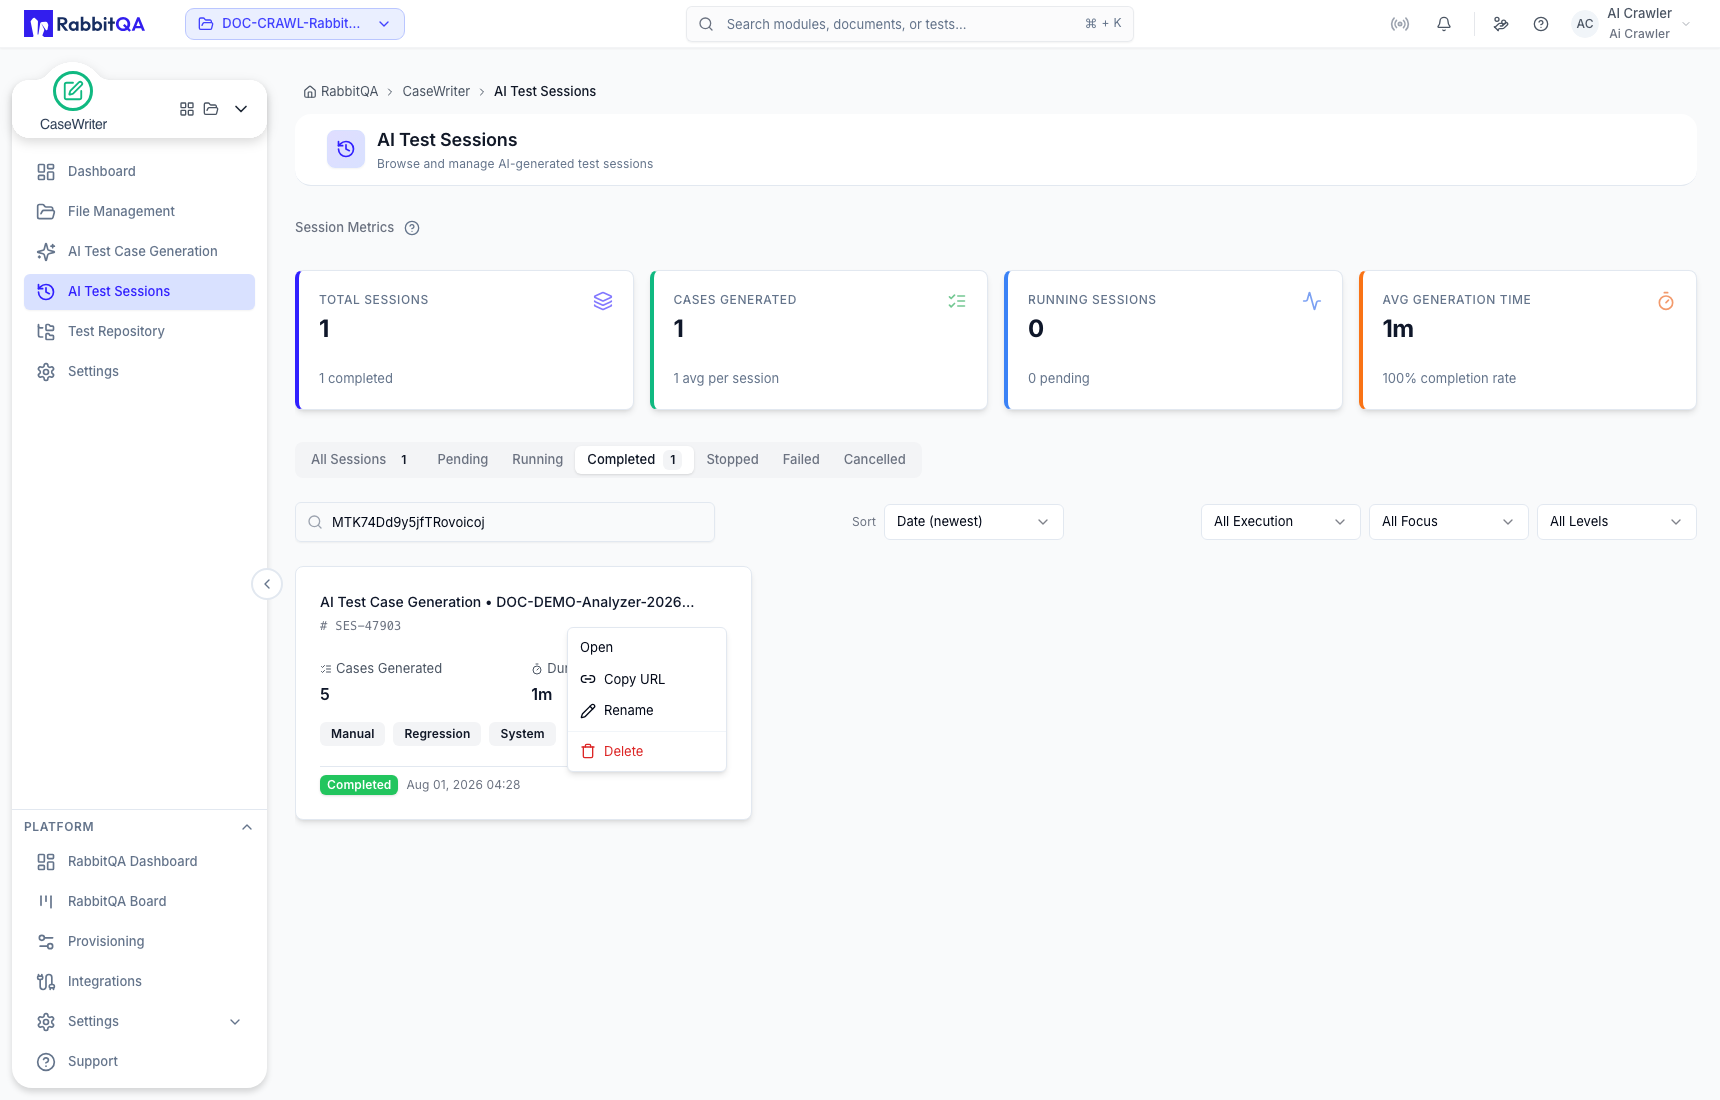
Task: Switch to the Running tab
Action: coord(538,460)
